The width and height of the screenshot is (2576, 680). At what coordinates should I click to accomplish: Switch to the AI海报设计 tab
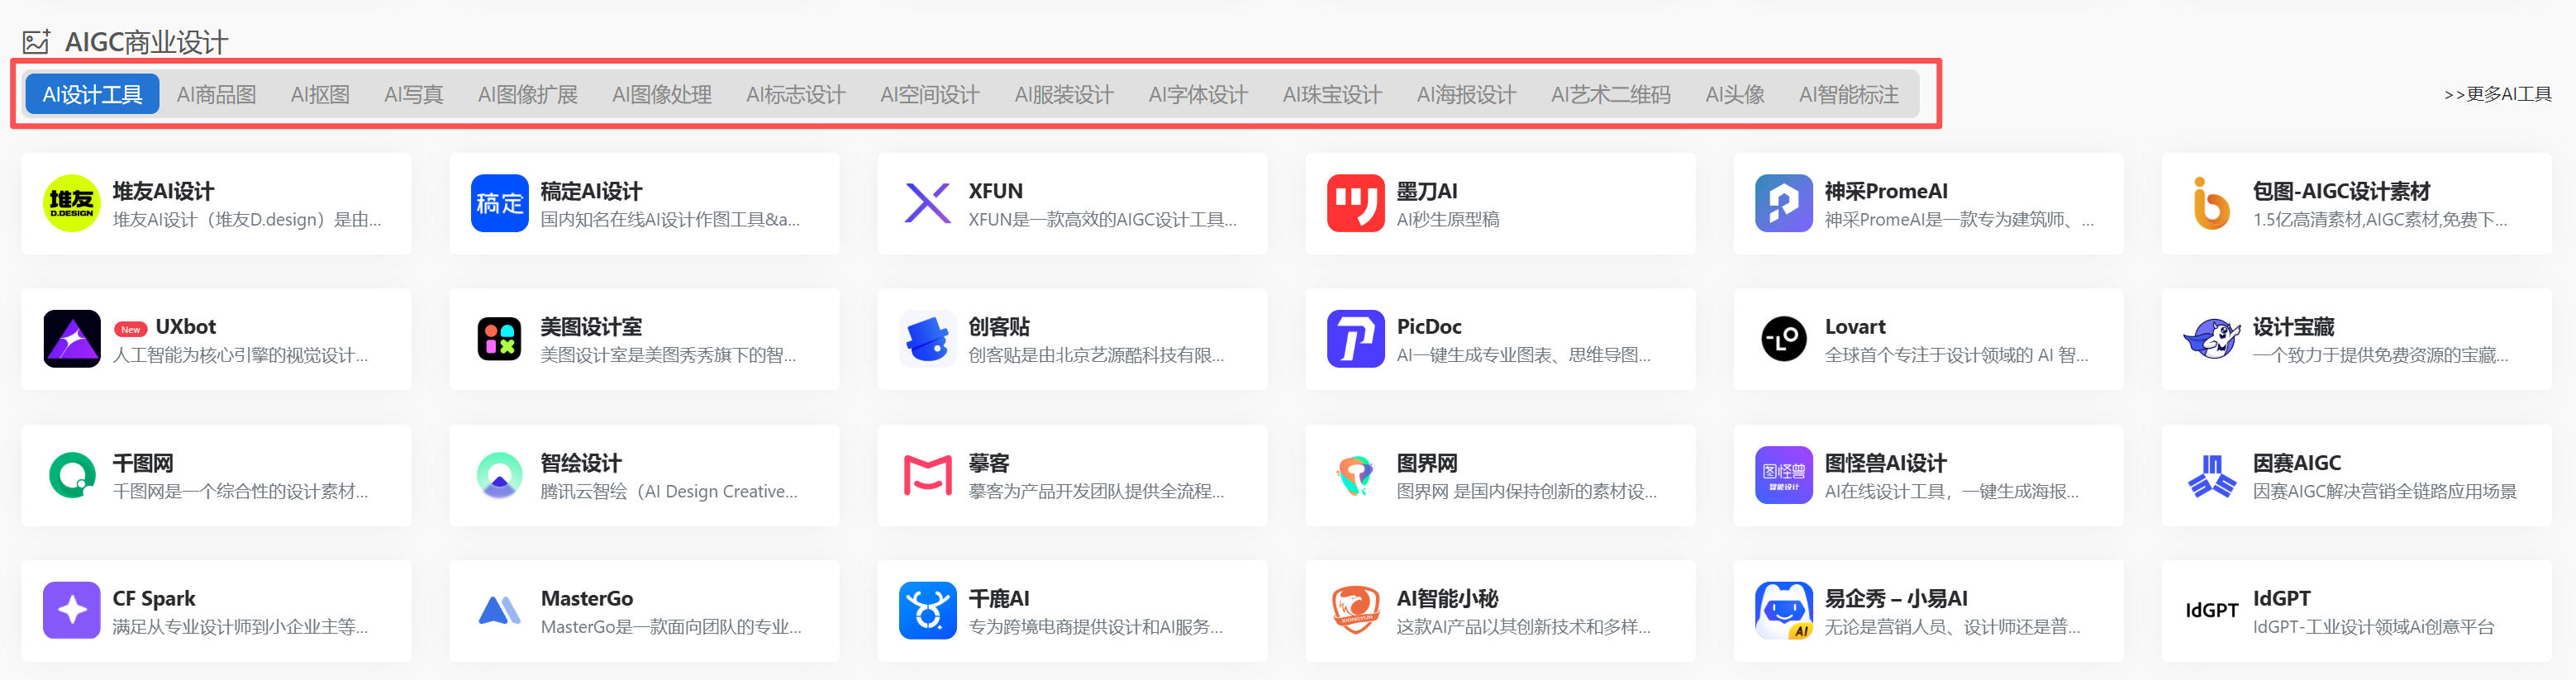tap(1466, 94)
